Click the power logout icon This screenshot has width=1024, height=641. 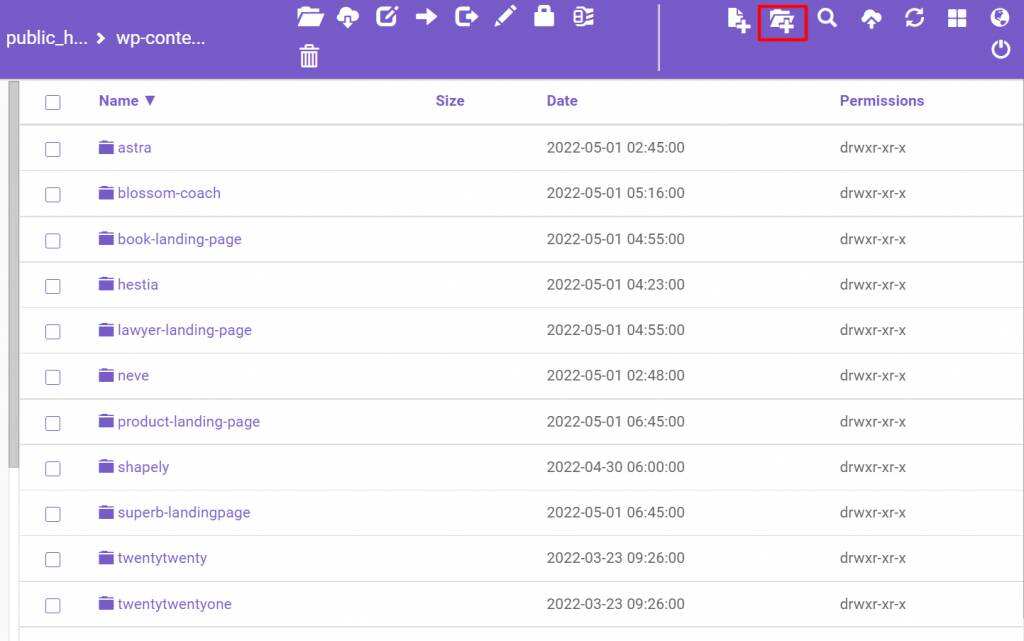[1000, 49]
